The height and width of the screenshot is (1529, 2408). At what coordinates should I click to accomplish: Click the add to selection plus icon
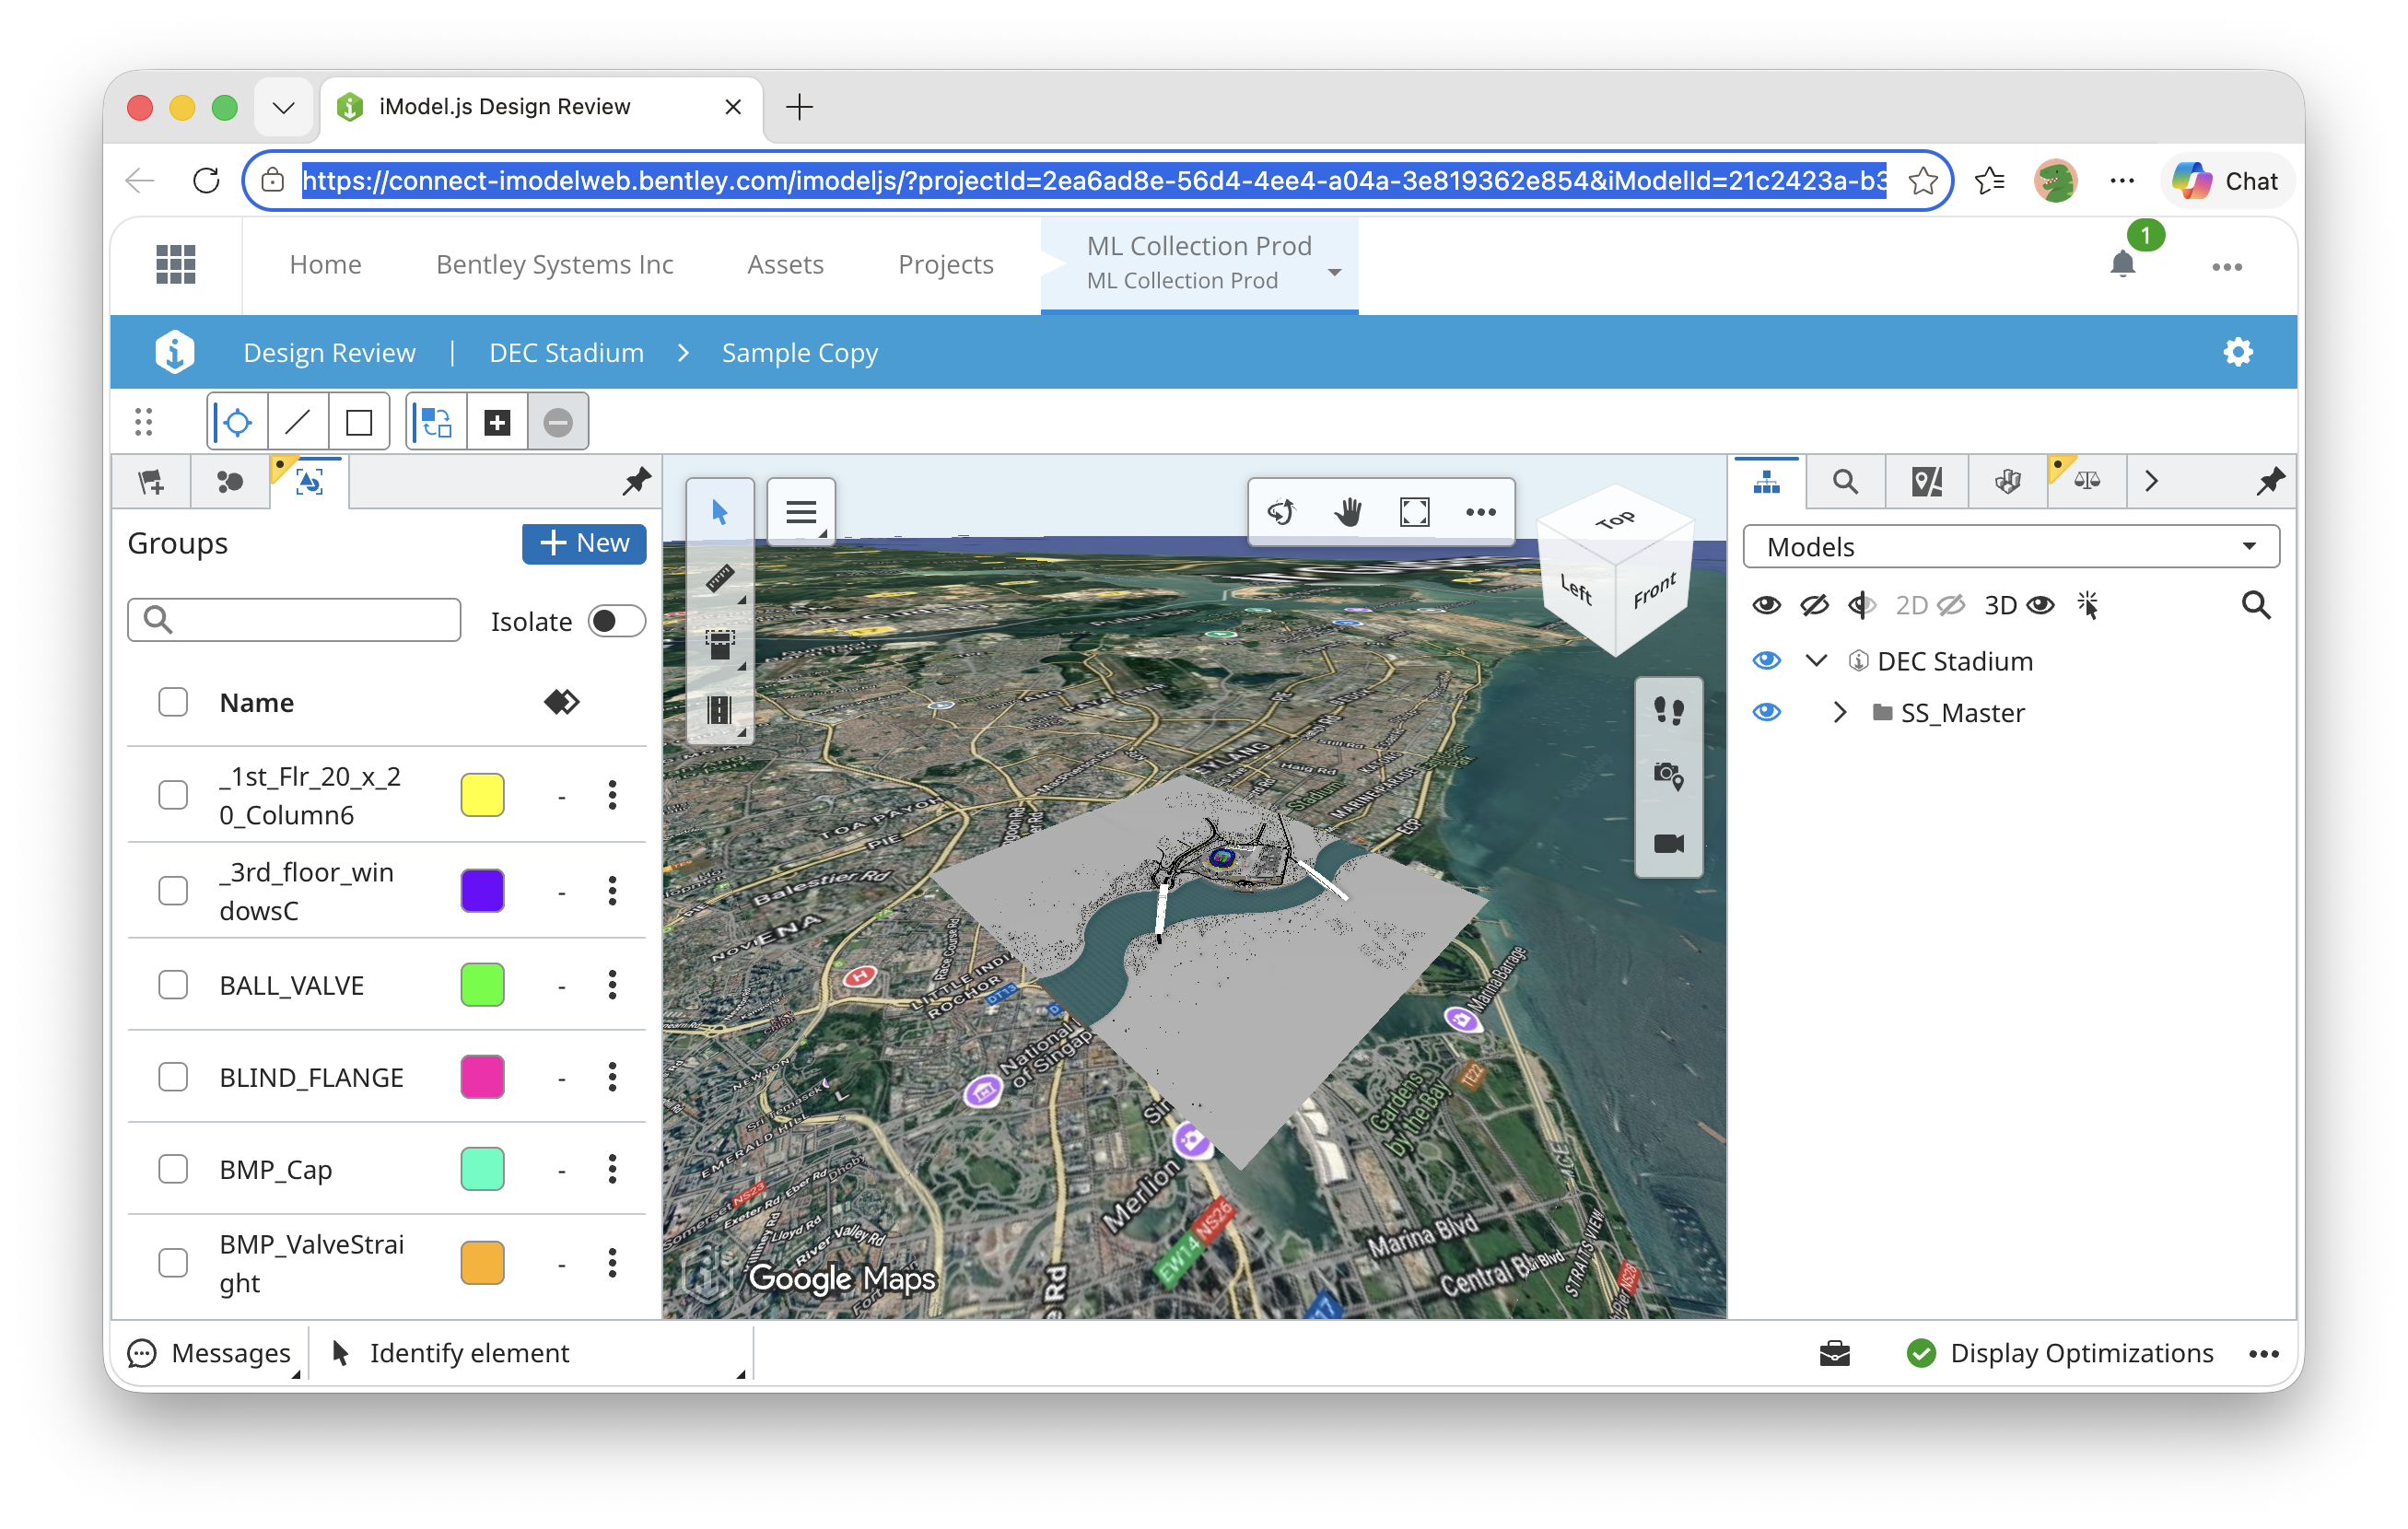497,423
